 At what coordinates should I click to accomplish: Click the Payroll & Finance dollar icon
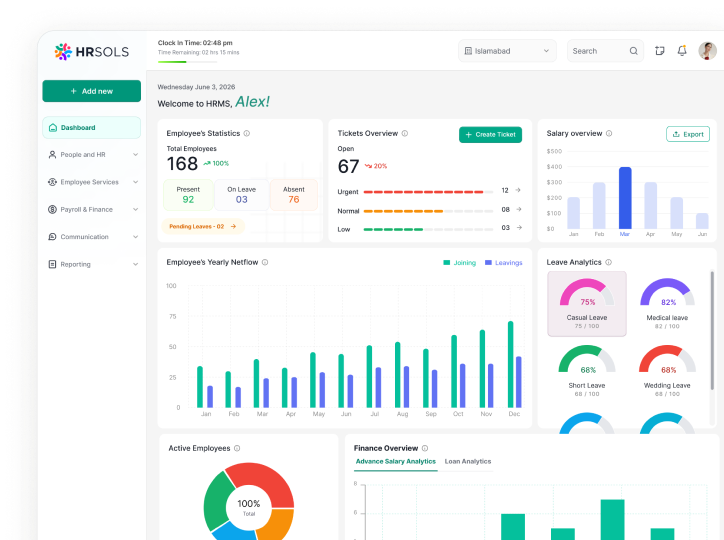coord(52,210)
